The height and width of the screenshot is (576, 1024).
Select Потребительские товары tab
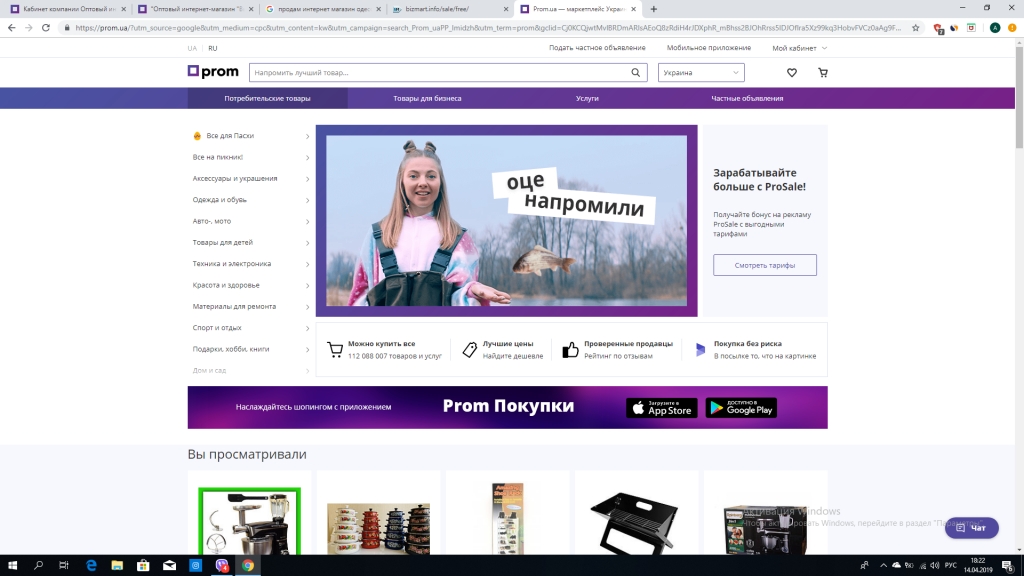tap(267, 98)
